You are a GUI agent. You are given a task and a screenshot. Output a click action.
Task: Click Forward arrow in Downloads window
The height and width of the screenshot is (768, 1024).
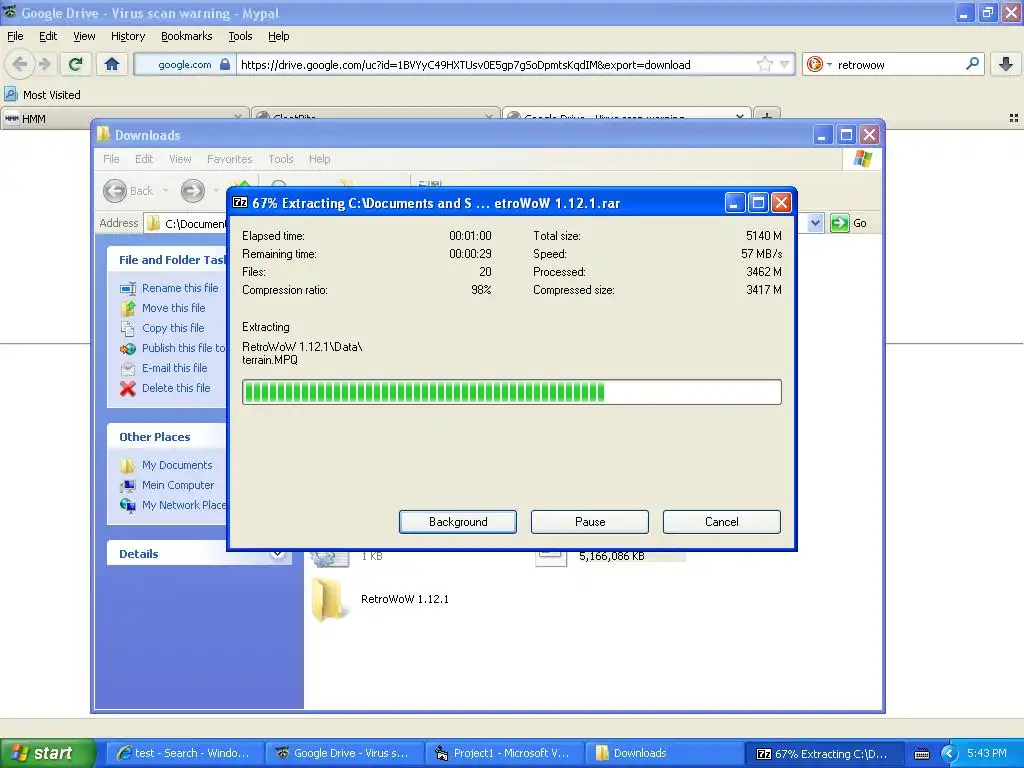pyautogui.click(x=193, y=191)
